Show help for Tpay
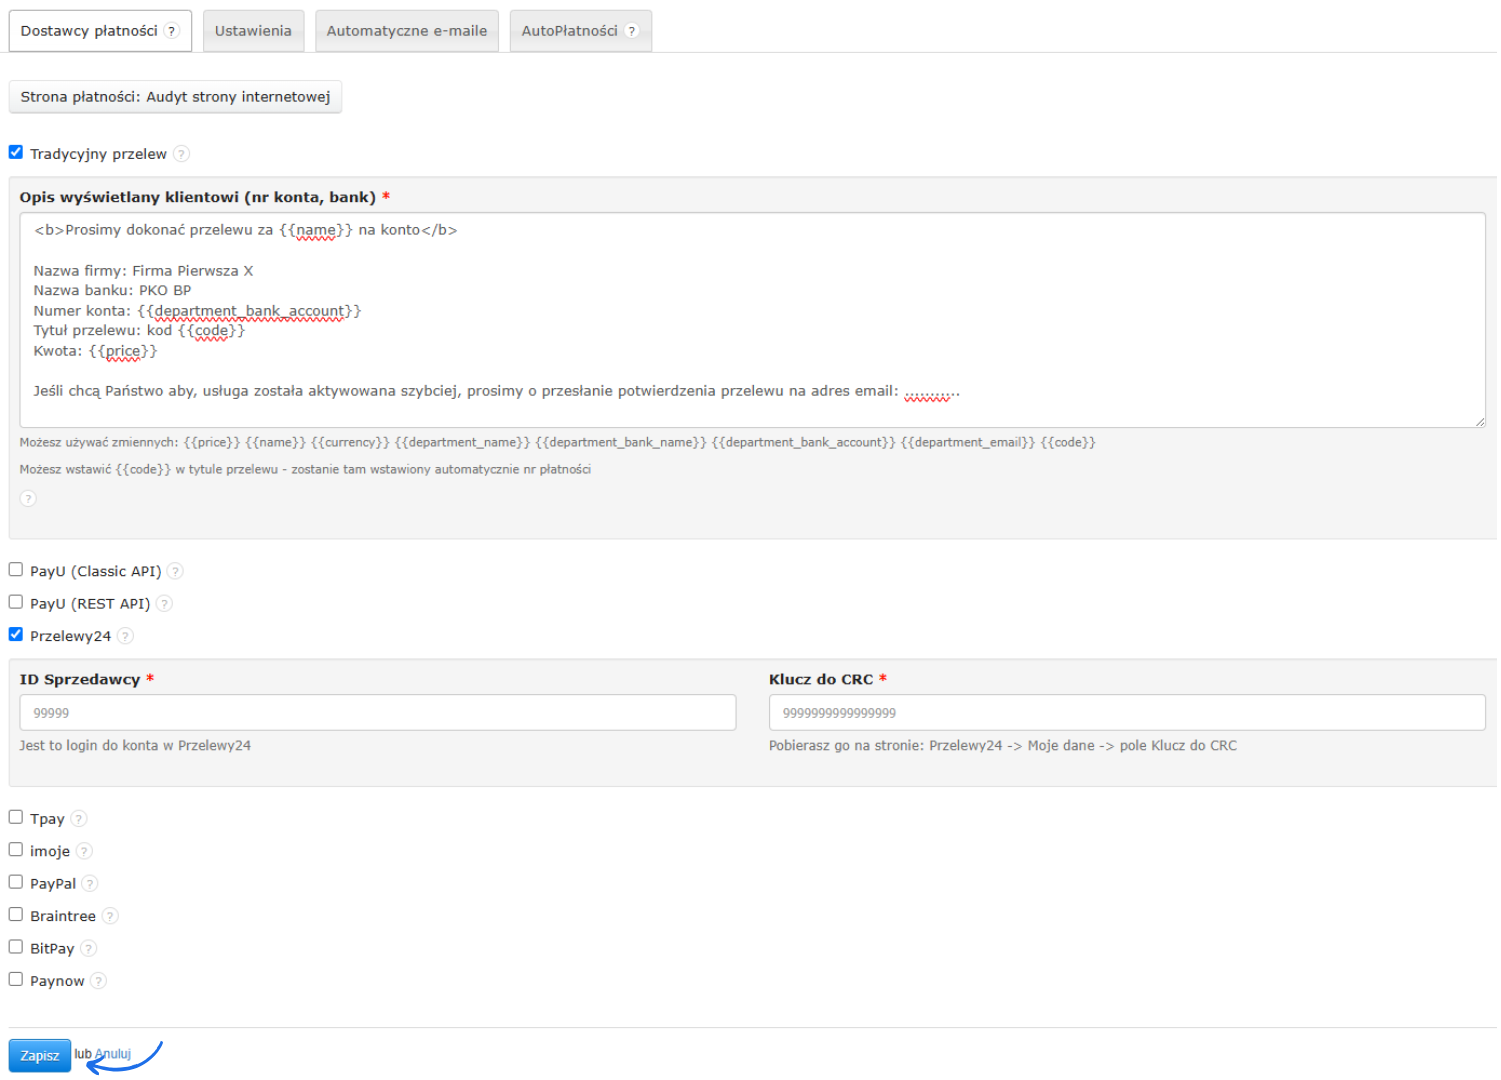Image resolution: width=1501 pixels, height=1080 pixels. pyautogui.click(x=79, y=819)
